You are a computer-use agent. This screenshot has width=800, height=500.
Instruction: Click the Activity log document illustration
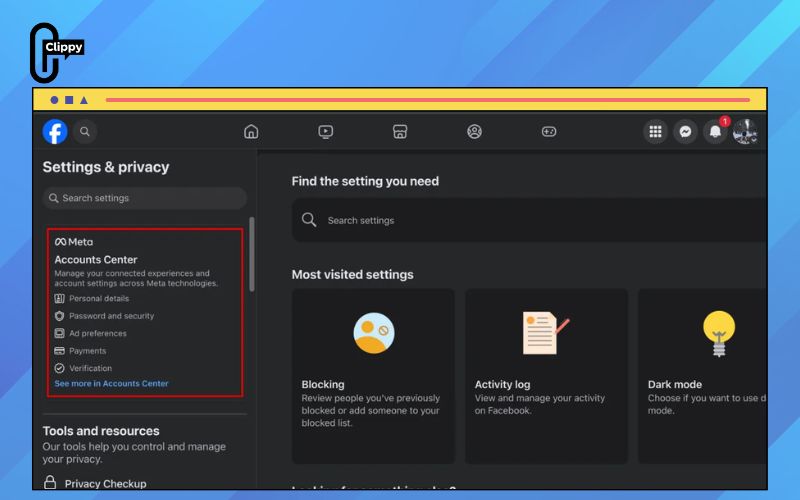(x=545, y=333)
